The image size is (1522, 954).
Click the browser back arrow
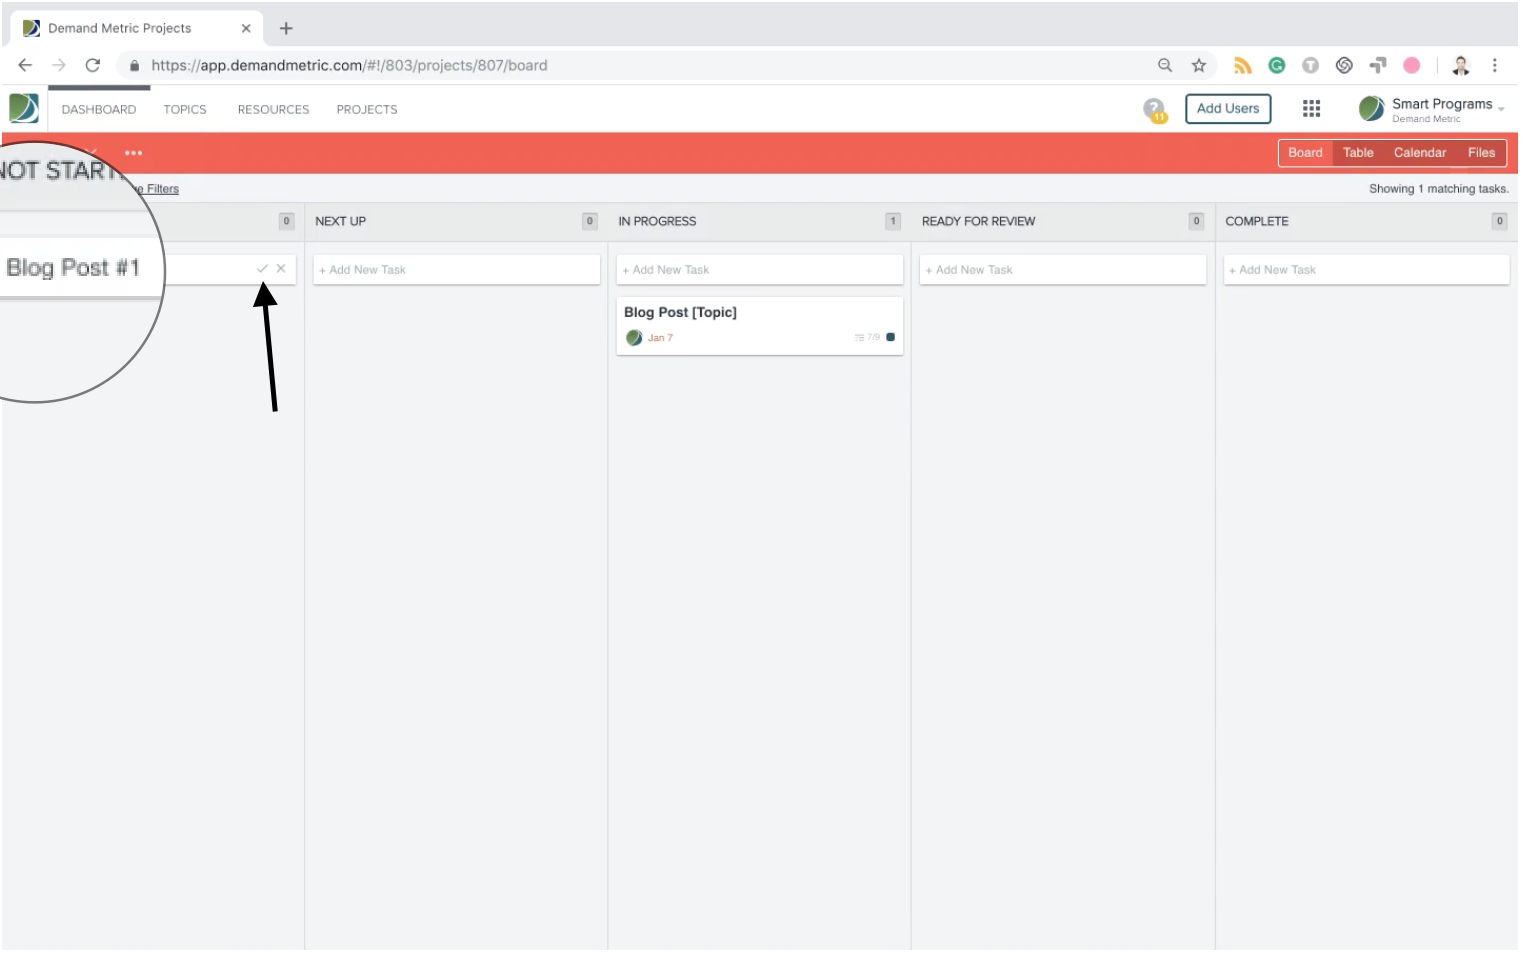25,65
